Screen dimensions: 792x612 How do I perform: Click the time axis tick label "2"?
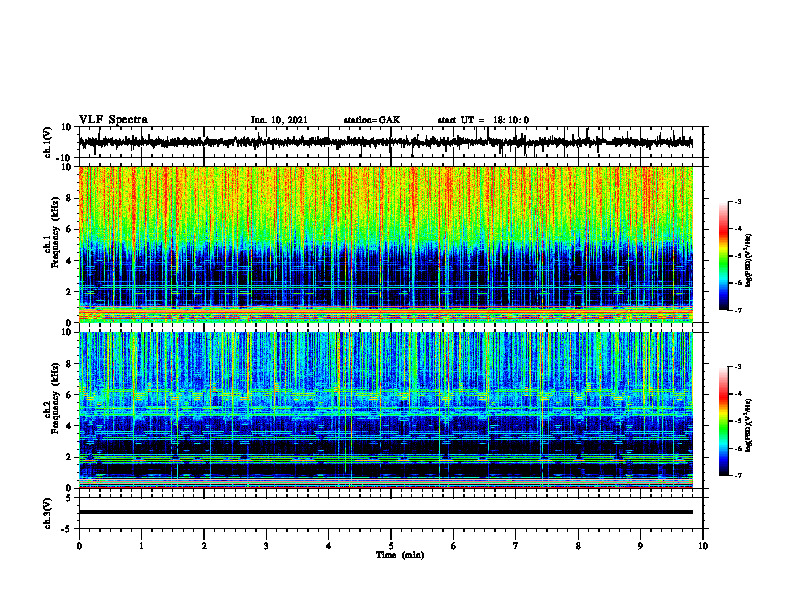click(x=204, y=546)
